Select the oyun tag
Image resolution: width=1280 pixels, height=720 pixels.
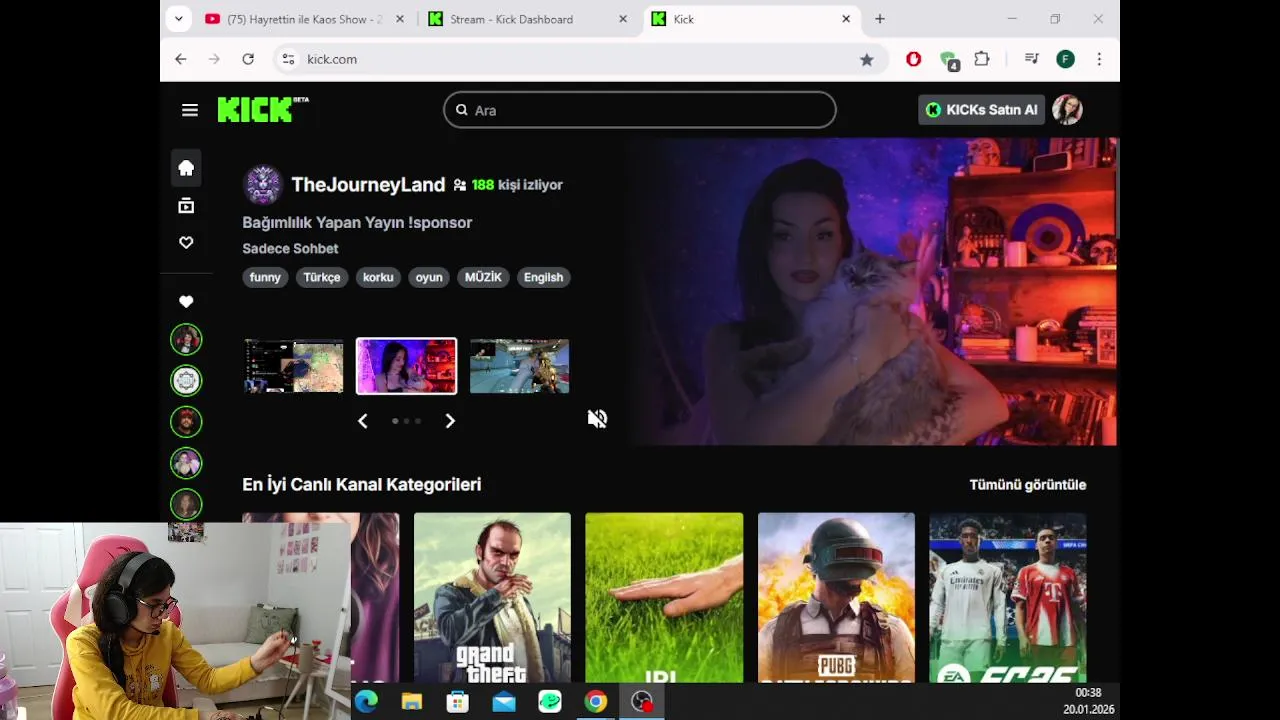pyautogui.click(x=429, y=277)
